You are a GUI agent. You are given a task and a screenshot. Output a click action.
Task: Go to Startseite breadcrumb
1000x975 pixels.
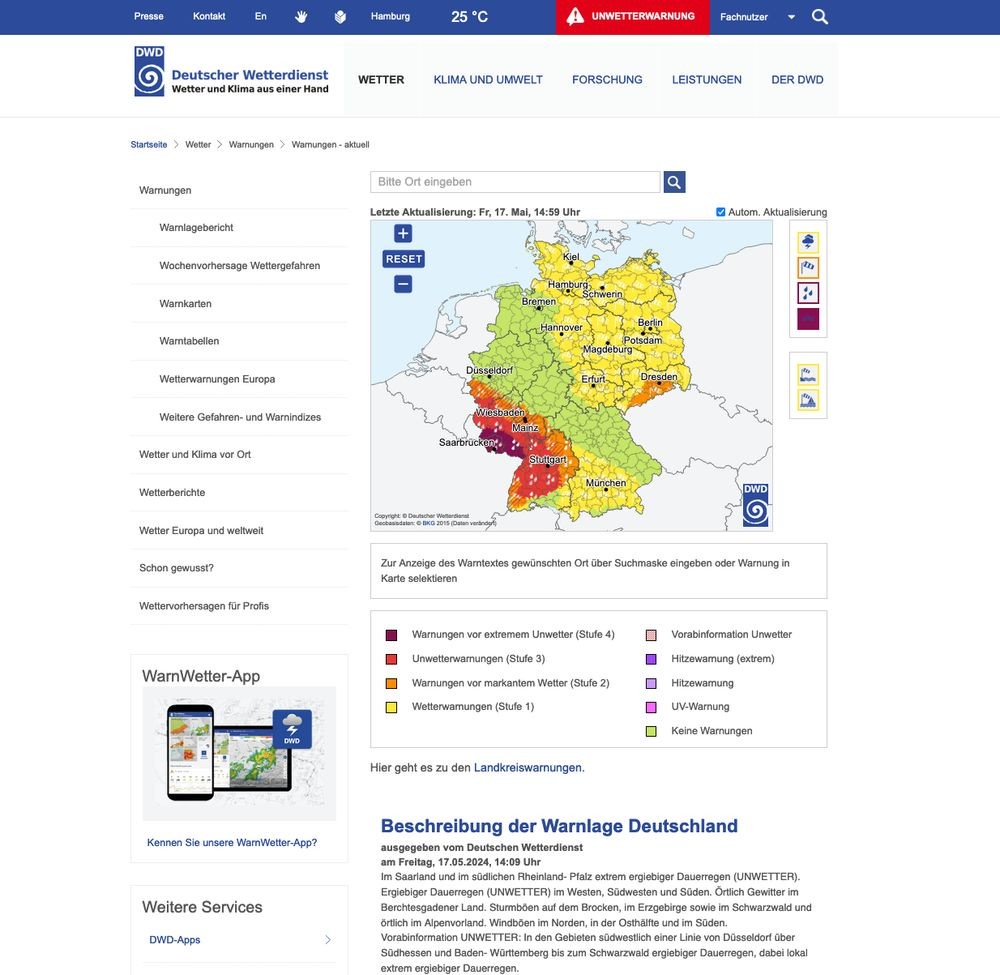(149, 145)
